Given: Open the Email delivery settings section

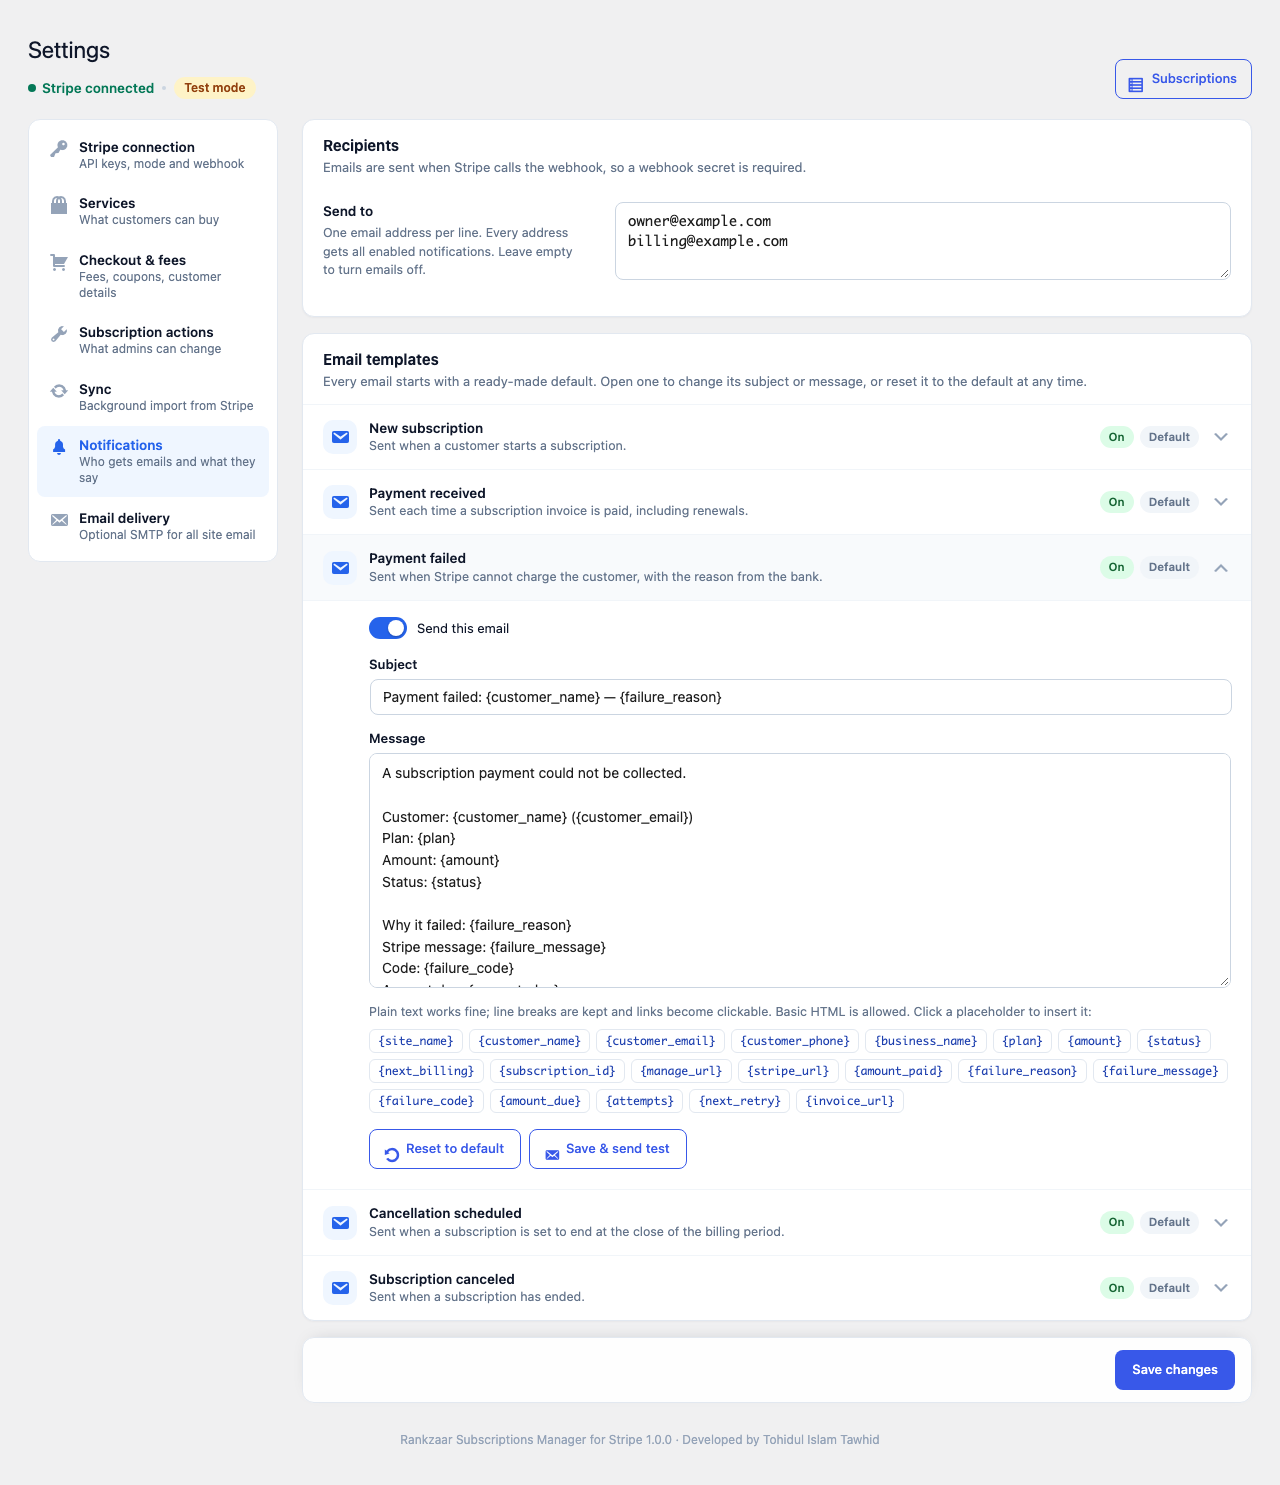Looking at the screenshot, I should click(x=153, y=526).
